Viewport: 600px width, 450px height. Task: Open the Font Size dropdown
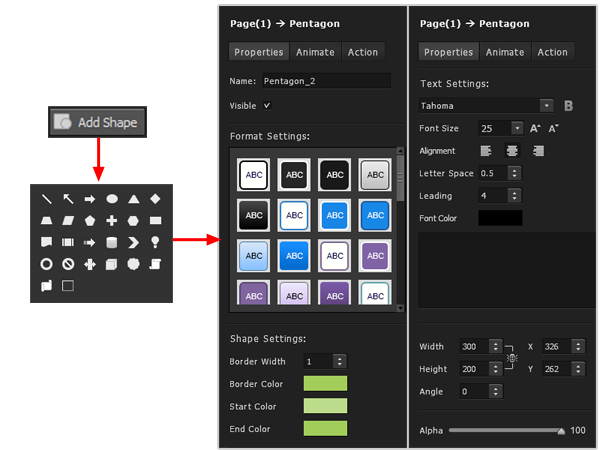click(x=516, y=128)
